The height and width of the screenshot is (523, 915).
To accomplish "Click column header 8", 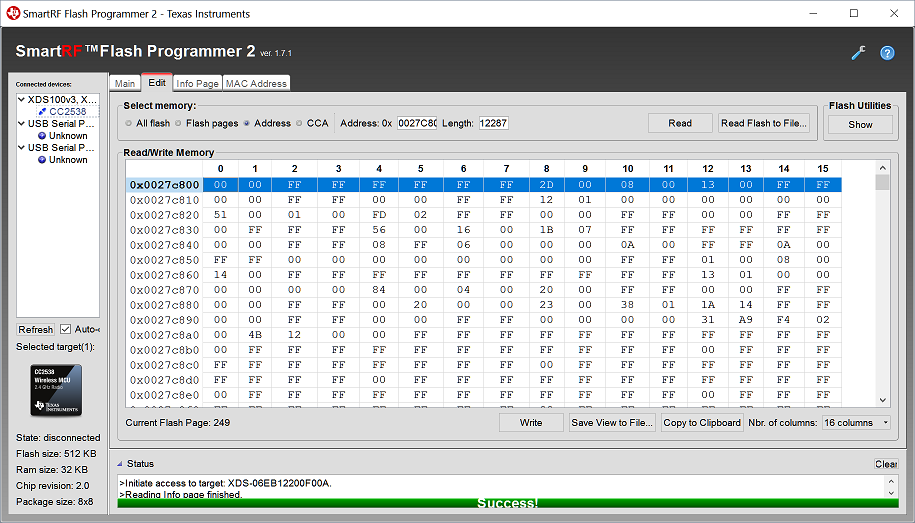I will pyautogui.click(x=546, y=169).
